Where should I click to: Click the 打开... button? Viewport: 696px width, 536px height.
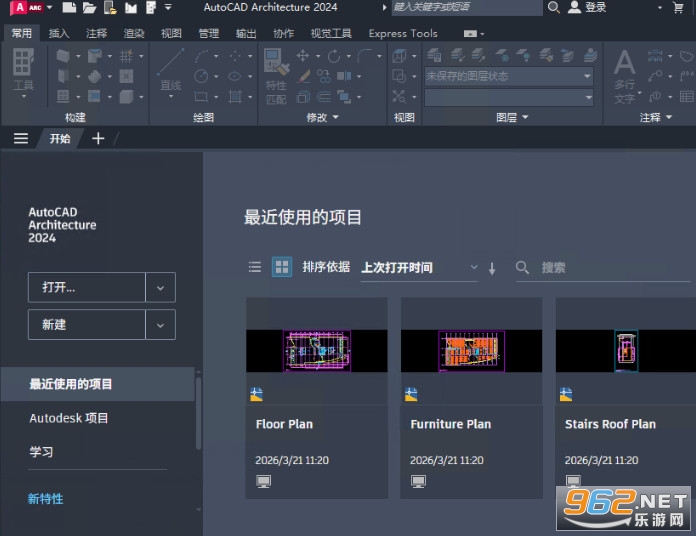pyautogui.click(x=87, y=287)
